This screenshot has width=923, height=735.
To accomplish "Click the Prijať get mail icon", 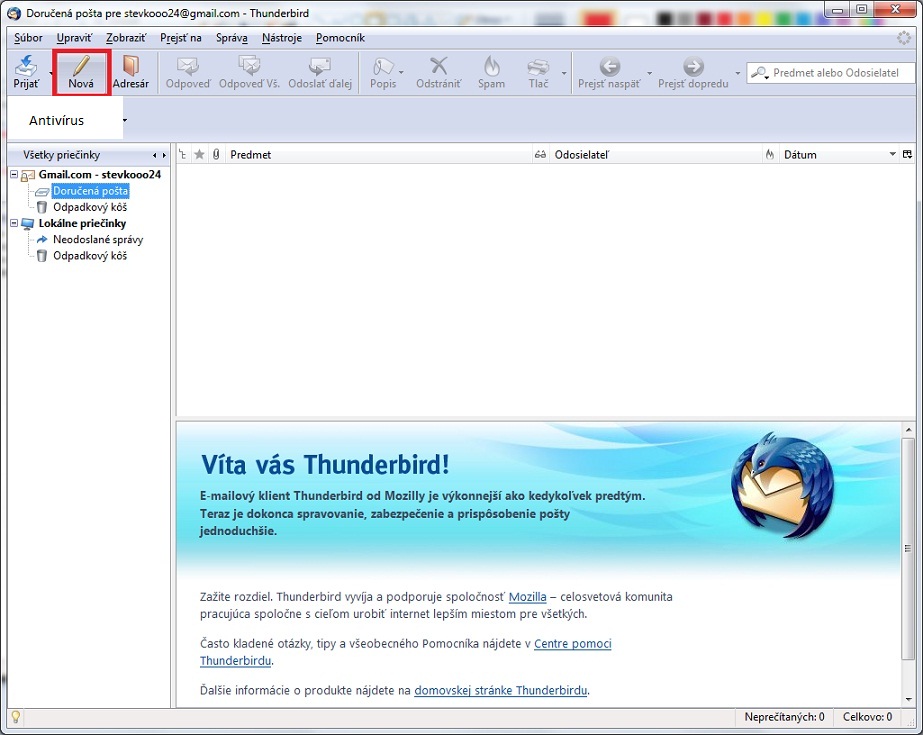I will [x=26, y=72].
